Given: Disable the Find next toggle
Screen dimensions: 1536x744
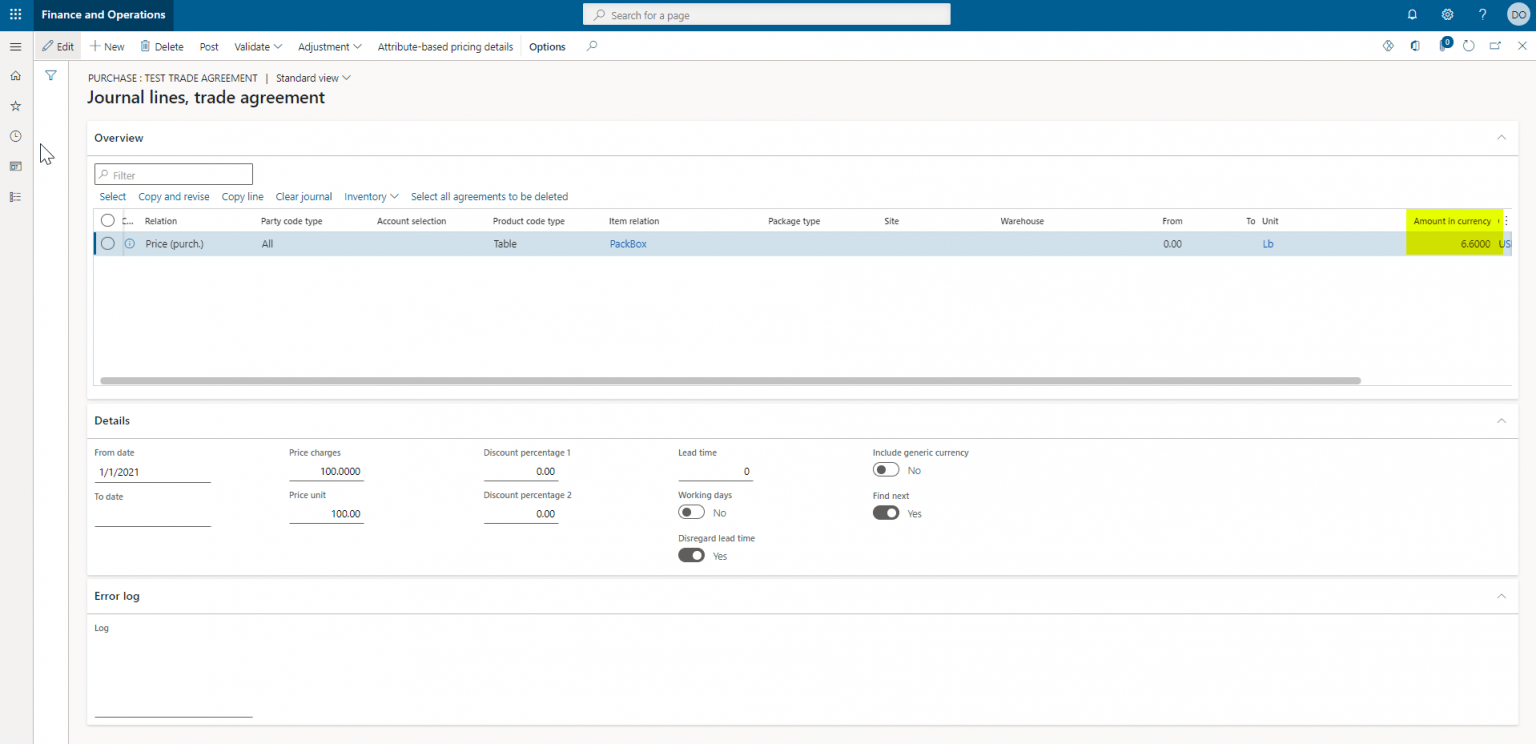Looking at the screenshot, I should [886, 512].
